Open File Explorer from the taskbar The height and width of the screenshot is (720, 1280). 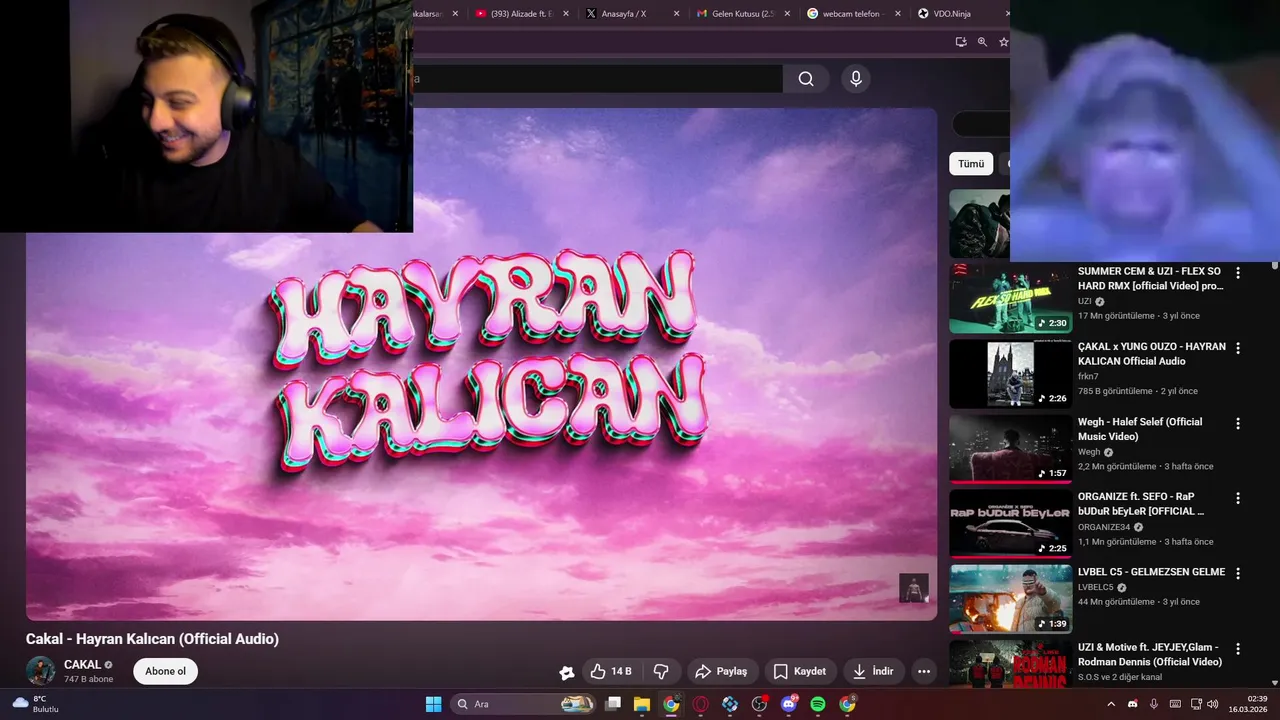tap(642, 704)
